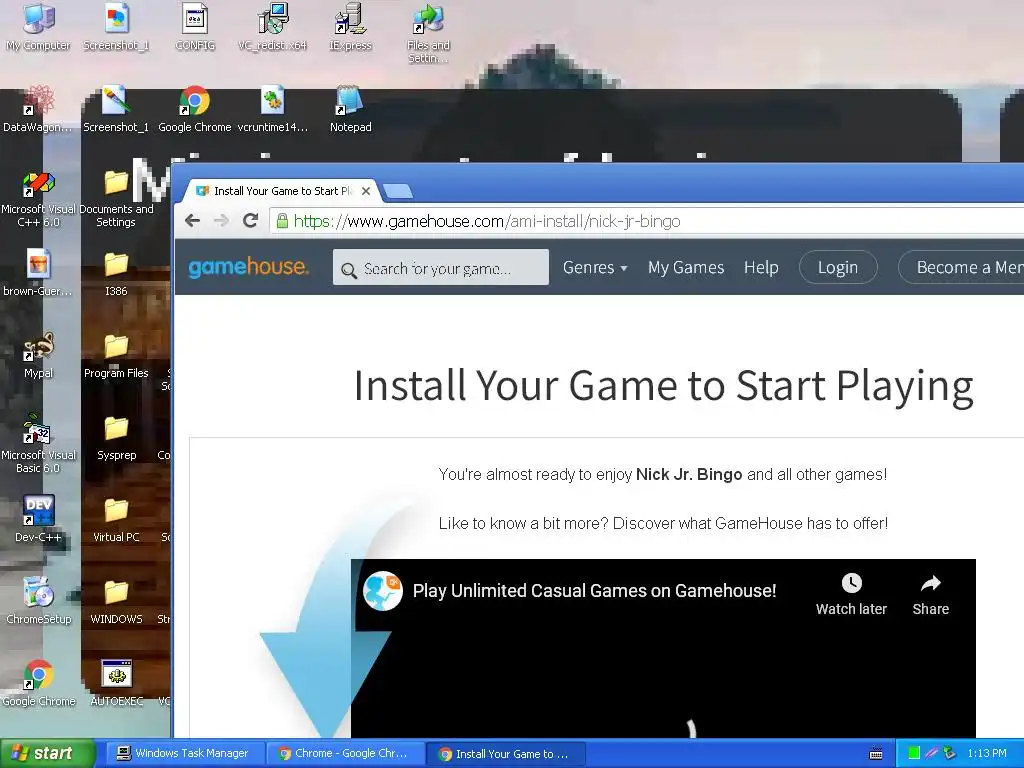
Task: Open the My Computer desktop icon
Action: [38, 27]
